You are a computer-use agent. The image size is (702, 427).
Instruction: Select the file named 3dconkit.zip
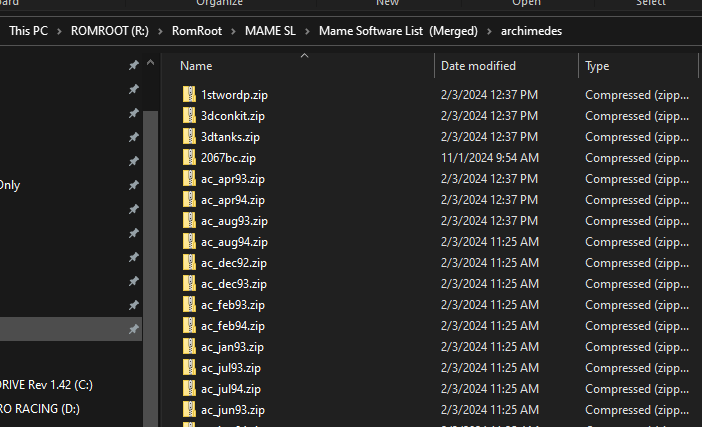(233, 116)
